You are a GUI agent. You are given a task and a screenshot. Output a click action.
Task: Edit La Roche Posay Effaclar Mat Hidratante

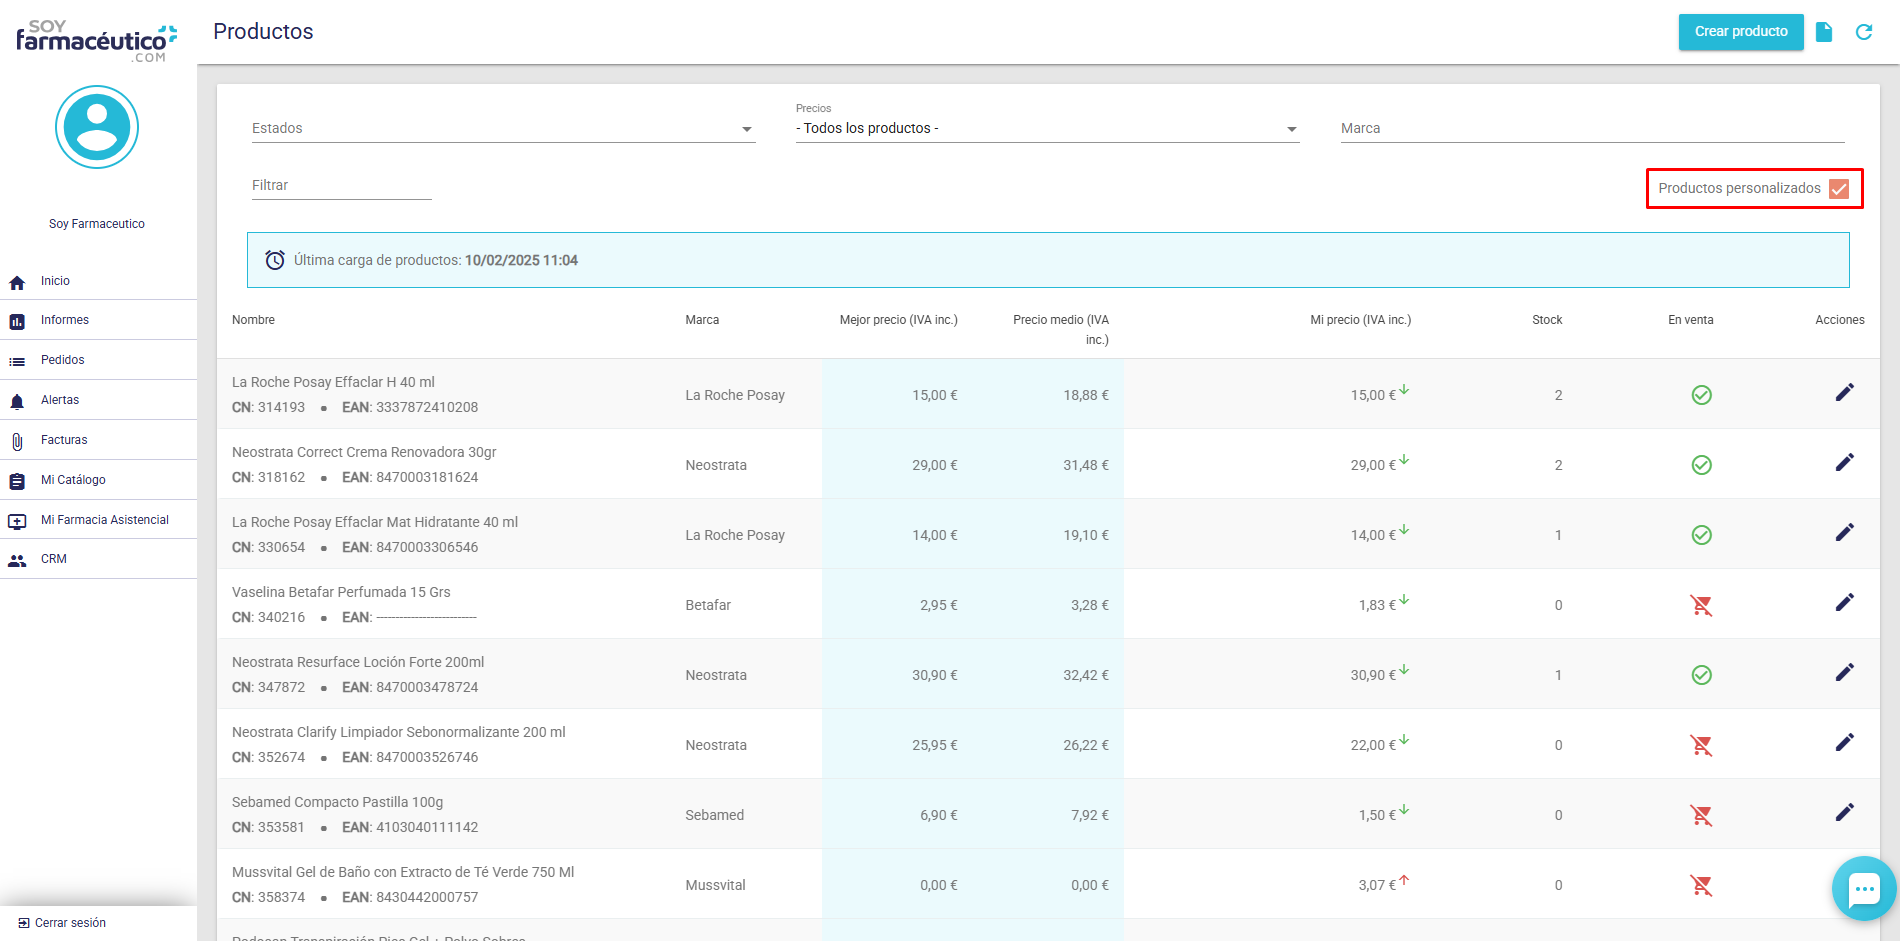(1845, 532)
